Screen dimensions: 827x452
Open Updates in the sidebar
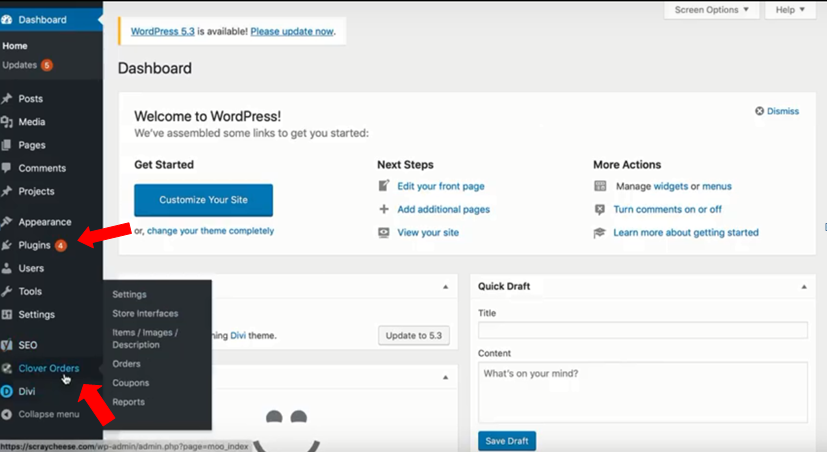(x=20, y=65)
